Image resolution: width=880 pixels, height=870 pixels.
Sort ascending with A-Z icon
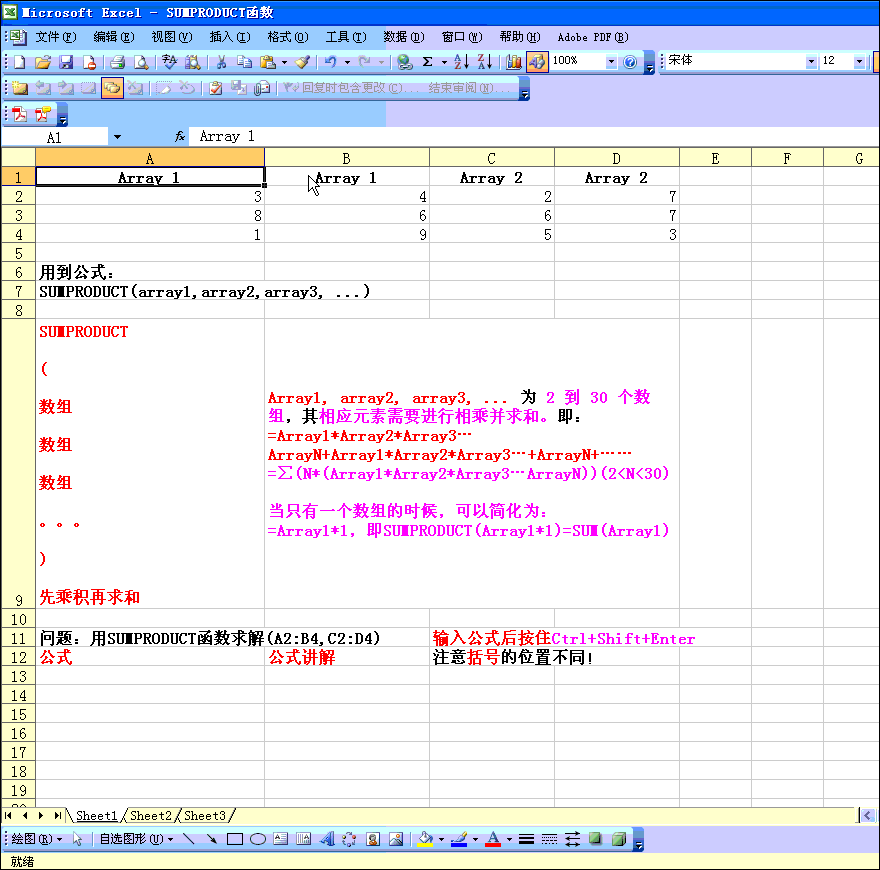click(461, 62)
